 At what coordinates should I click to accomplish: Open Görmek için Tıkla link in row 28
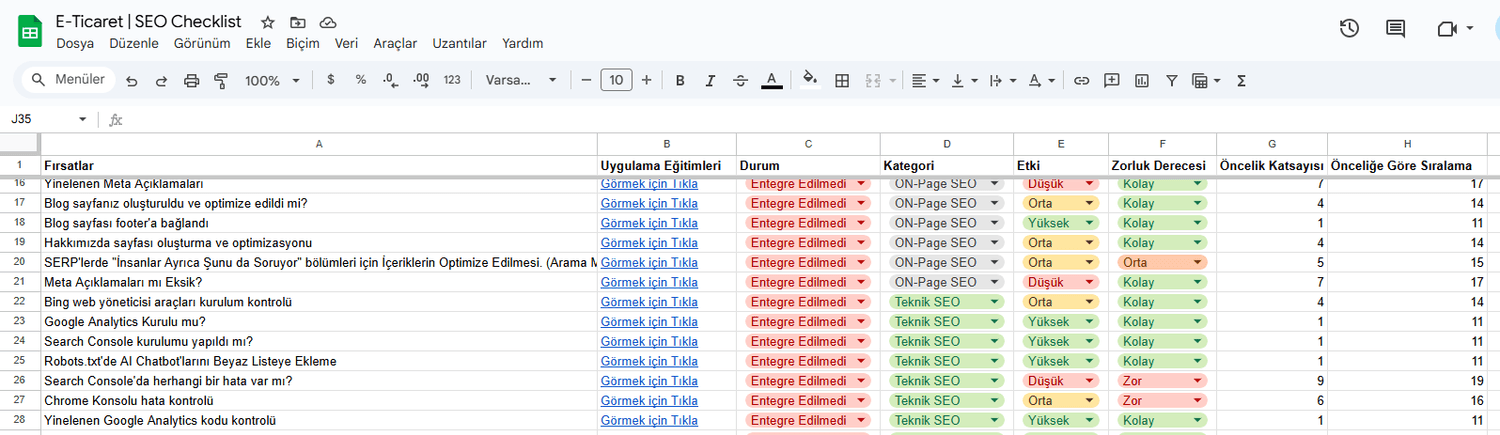649,421
